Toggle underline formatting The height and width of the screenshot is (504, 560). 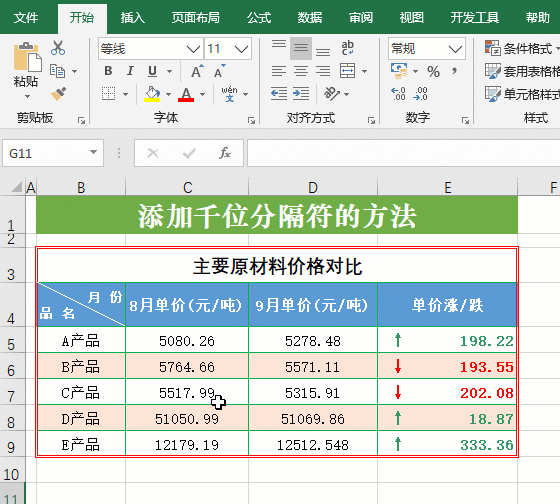pos(152,71)
